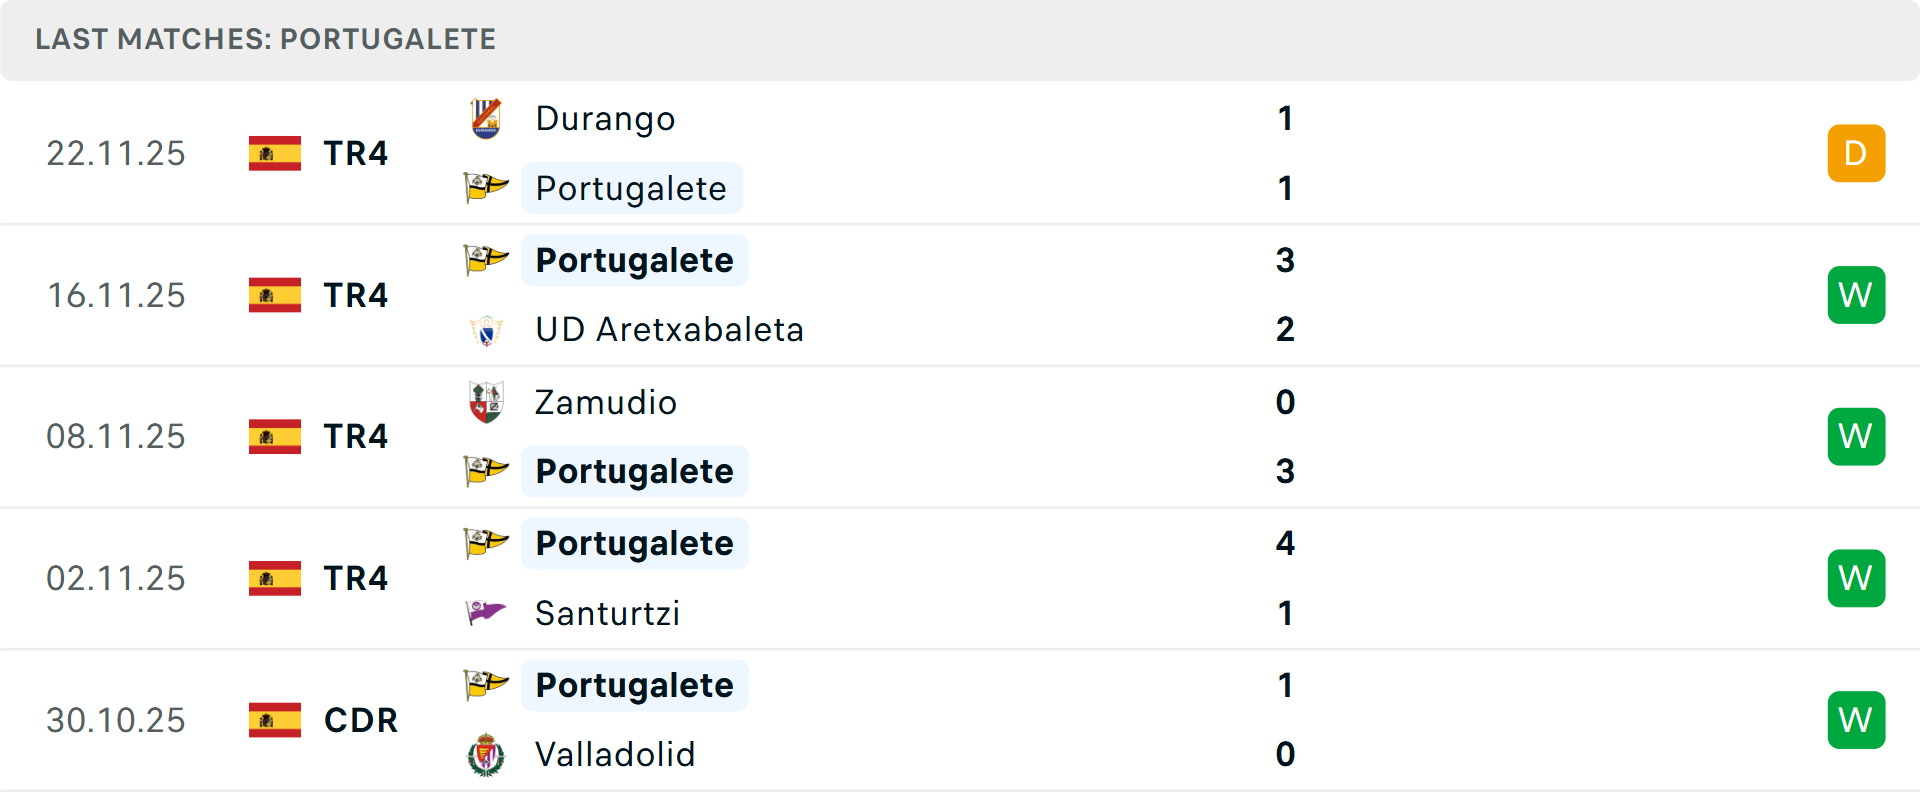Expand the Zamudio vs Portugalete match details
Viewport: 1920px width, 792px height.
pyautogui.click(x=960, y=436)
